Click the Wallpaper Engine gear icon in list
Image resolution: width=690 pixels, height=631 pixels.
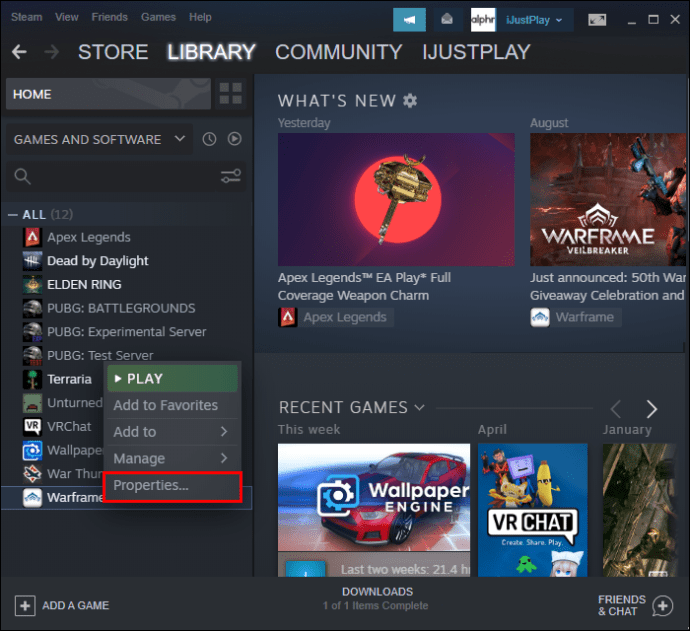[x=32, y=450]
